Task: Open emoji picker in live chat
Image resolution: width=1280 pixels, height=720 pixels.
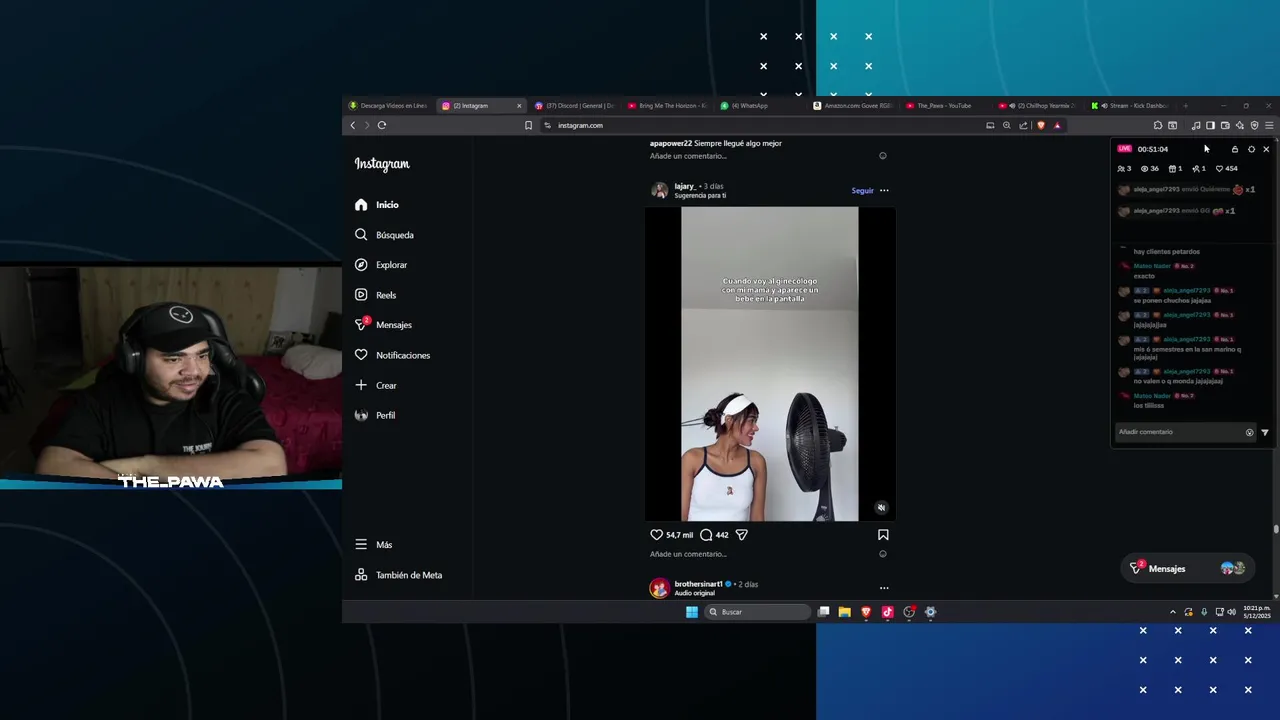Action: pos(1249,433)
